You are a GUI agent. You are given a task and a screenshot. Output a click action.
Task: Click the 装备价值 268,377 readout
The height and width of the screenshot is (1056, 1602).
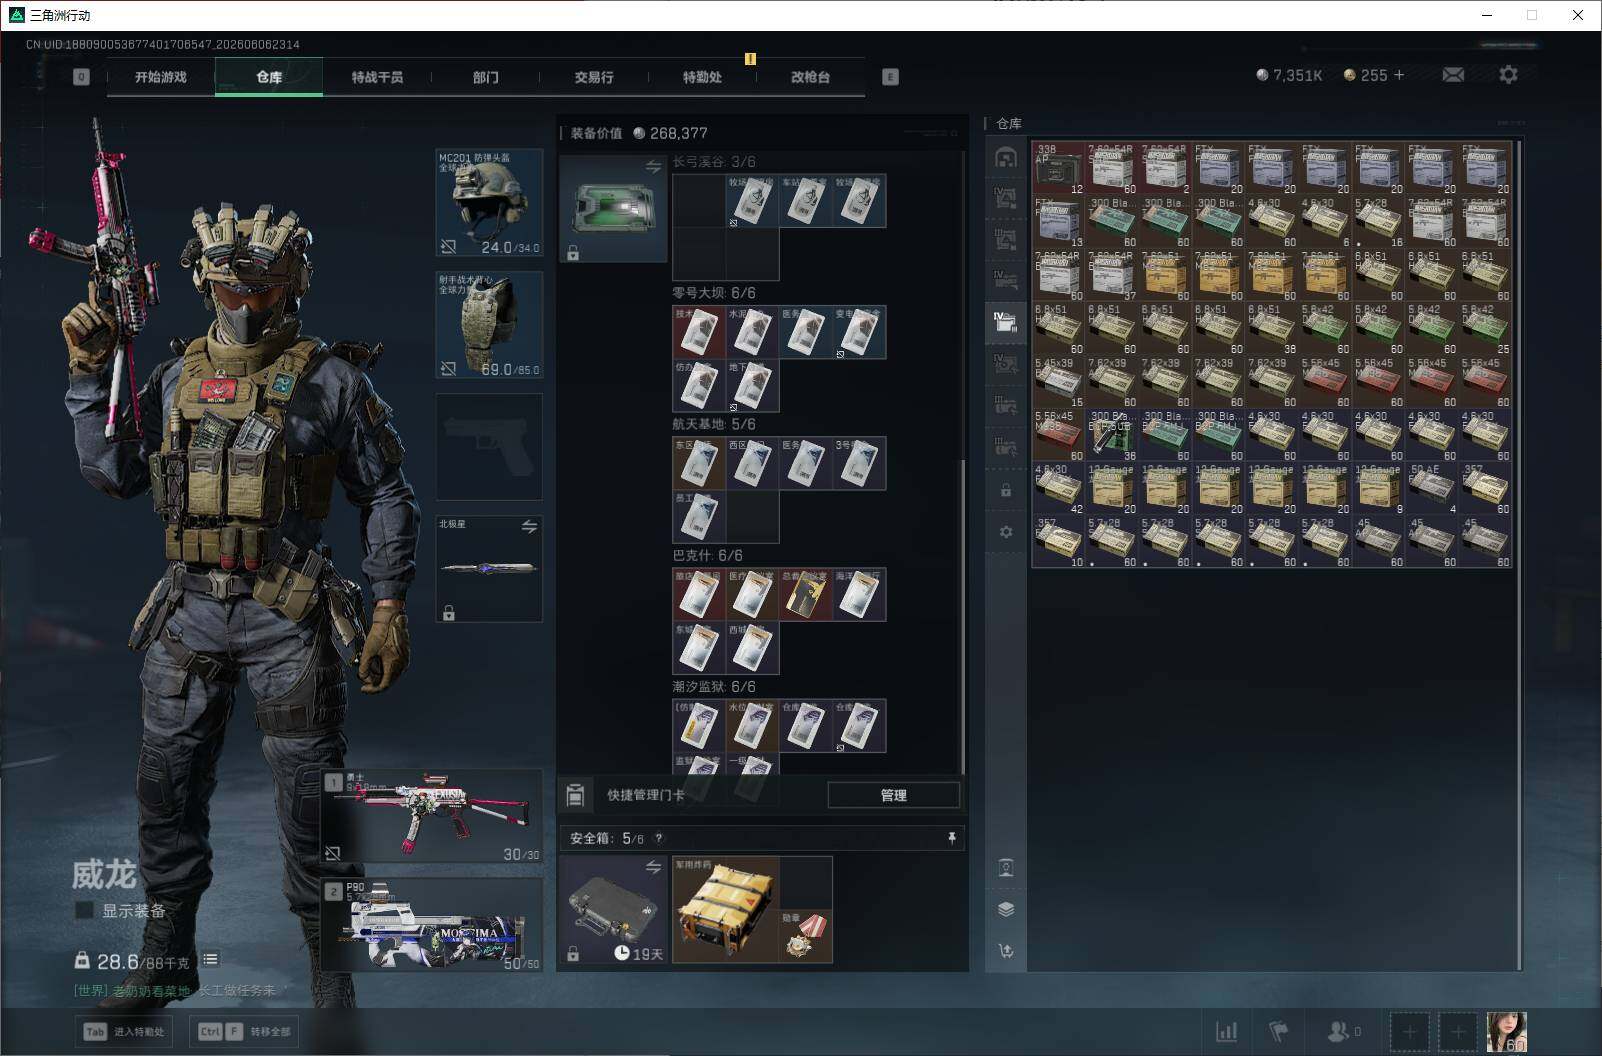[639, 133]
